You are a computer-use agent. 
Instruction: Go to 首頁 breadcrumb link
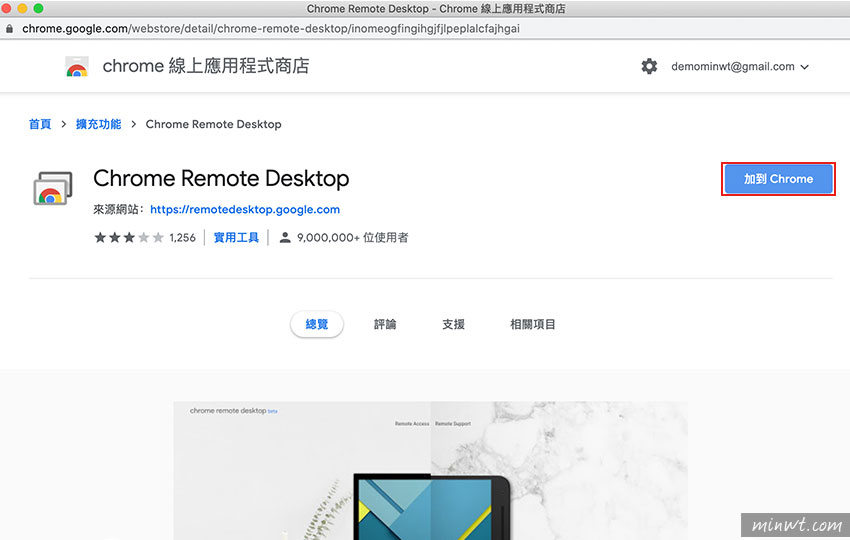[40, 124]
